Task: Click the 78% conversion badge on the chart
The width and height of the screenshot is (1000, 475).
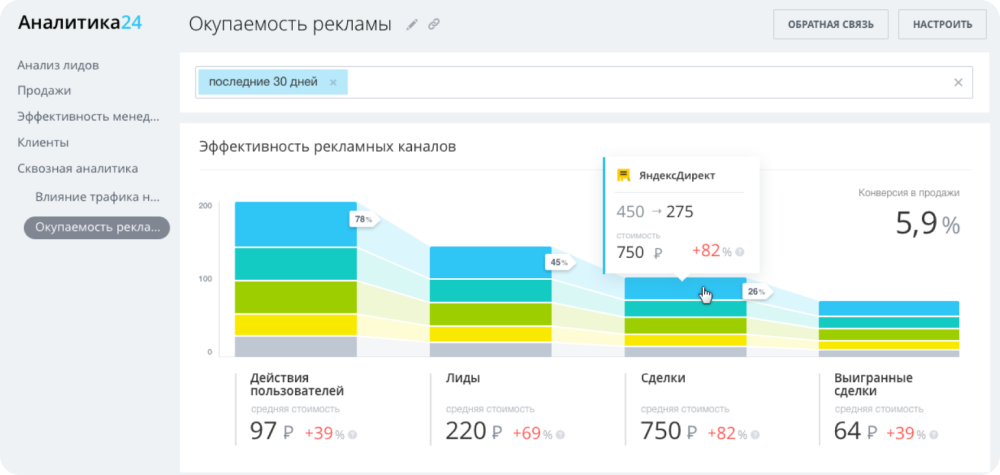Action: click(361, 218)
